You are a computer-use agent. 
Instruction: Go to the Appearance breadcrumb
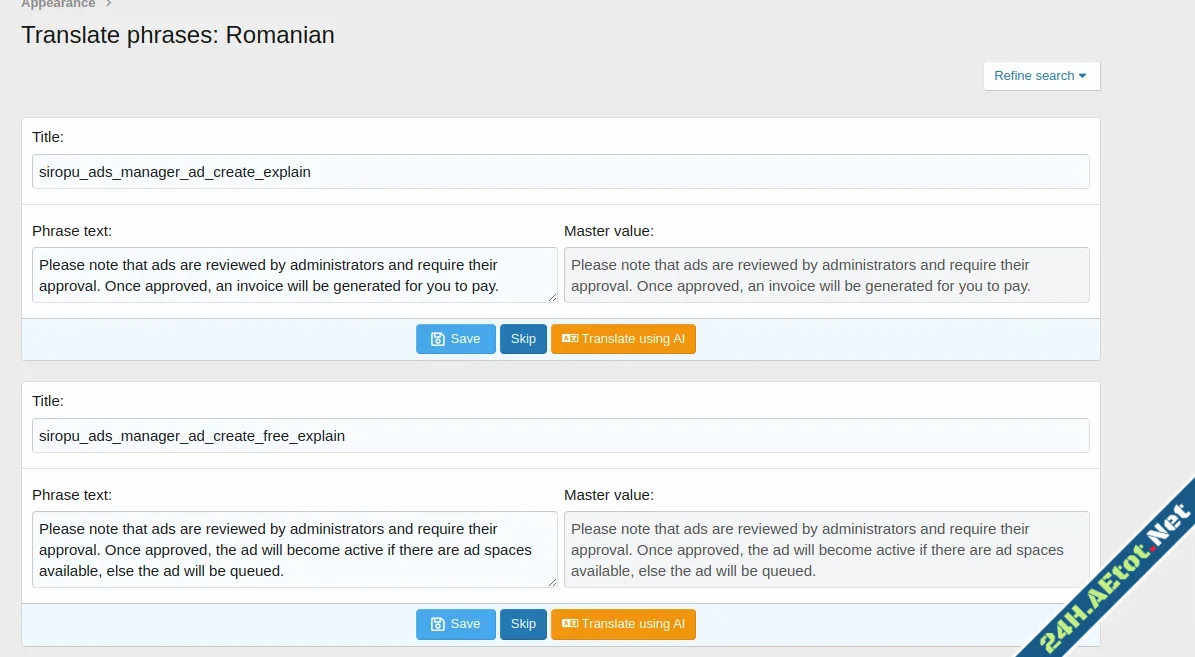(x=58, y=4)
